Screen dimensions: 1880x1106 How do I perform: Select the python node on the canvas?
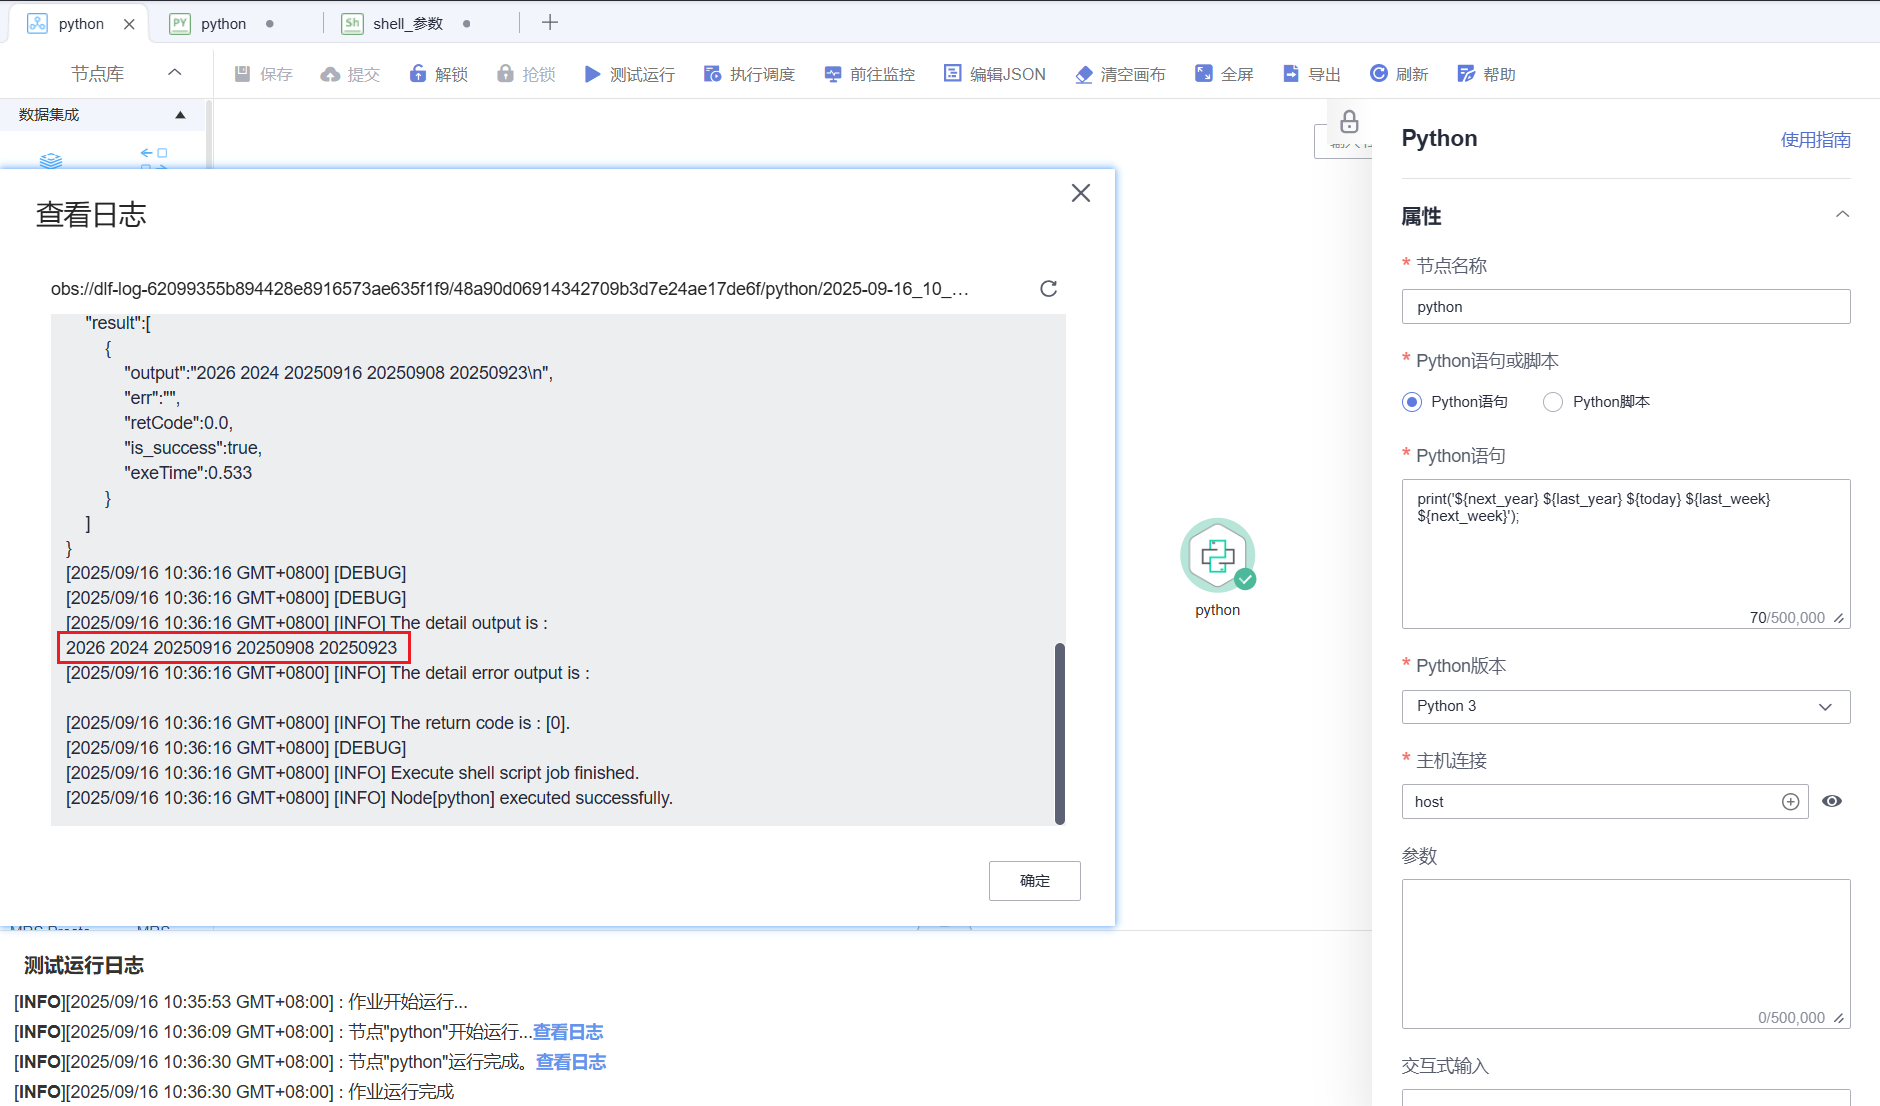tap(1217, 556)
